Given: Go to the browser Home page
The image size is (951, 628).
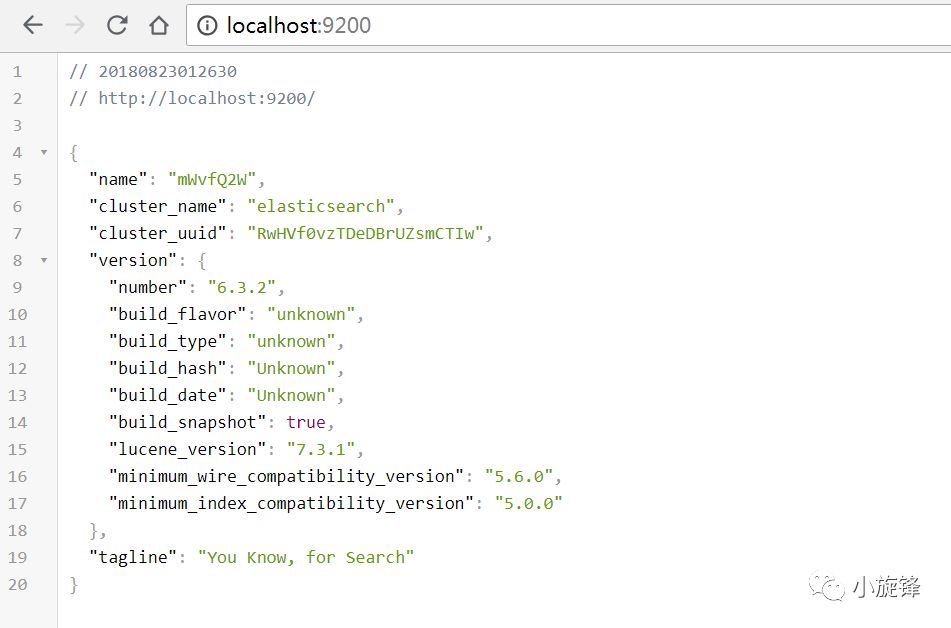Looking at the screenshot, I should (x=159, y=25).
